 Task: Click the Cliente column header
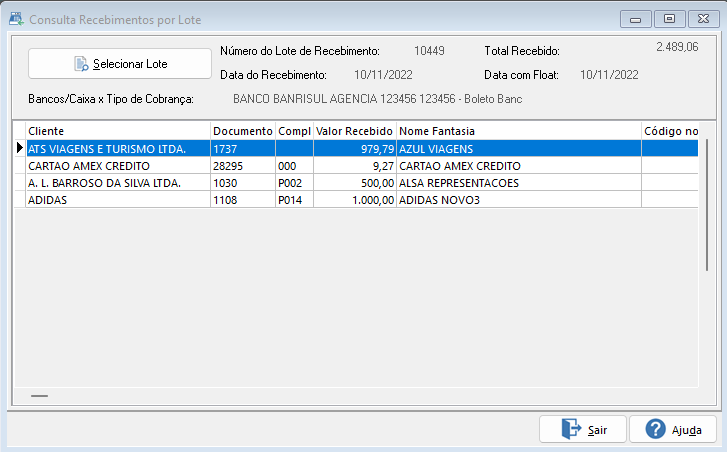click(x=118, y=131)
